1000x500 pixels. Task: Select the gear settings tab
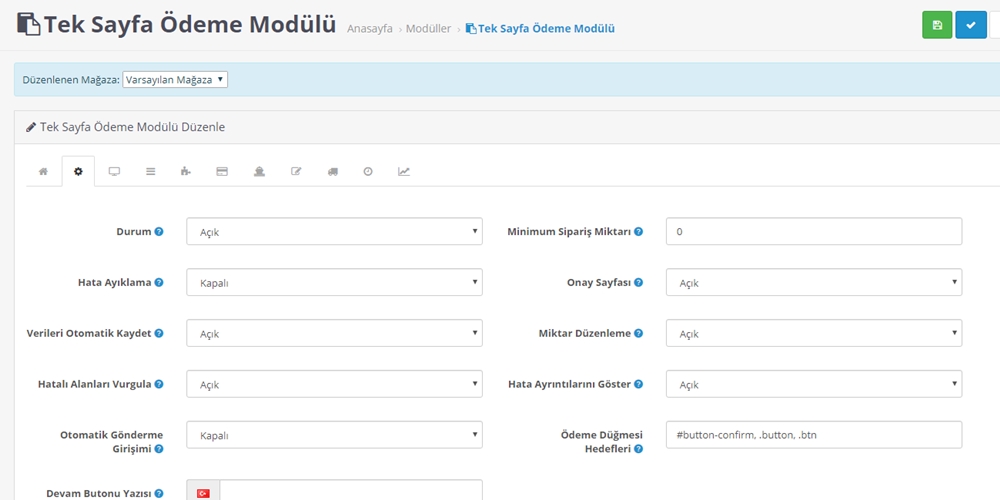coord(78,172)
